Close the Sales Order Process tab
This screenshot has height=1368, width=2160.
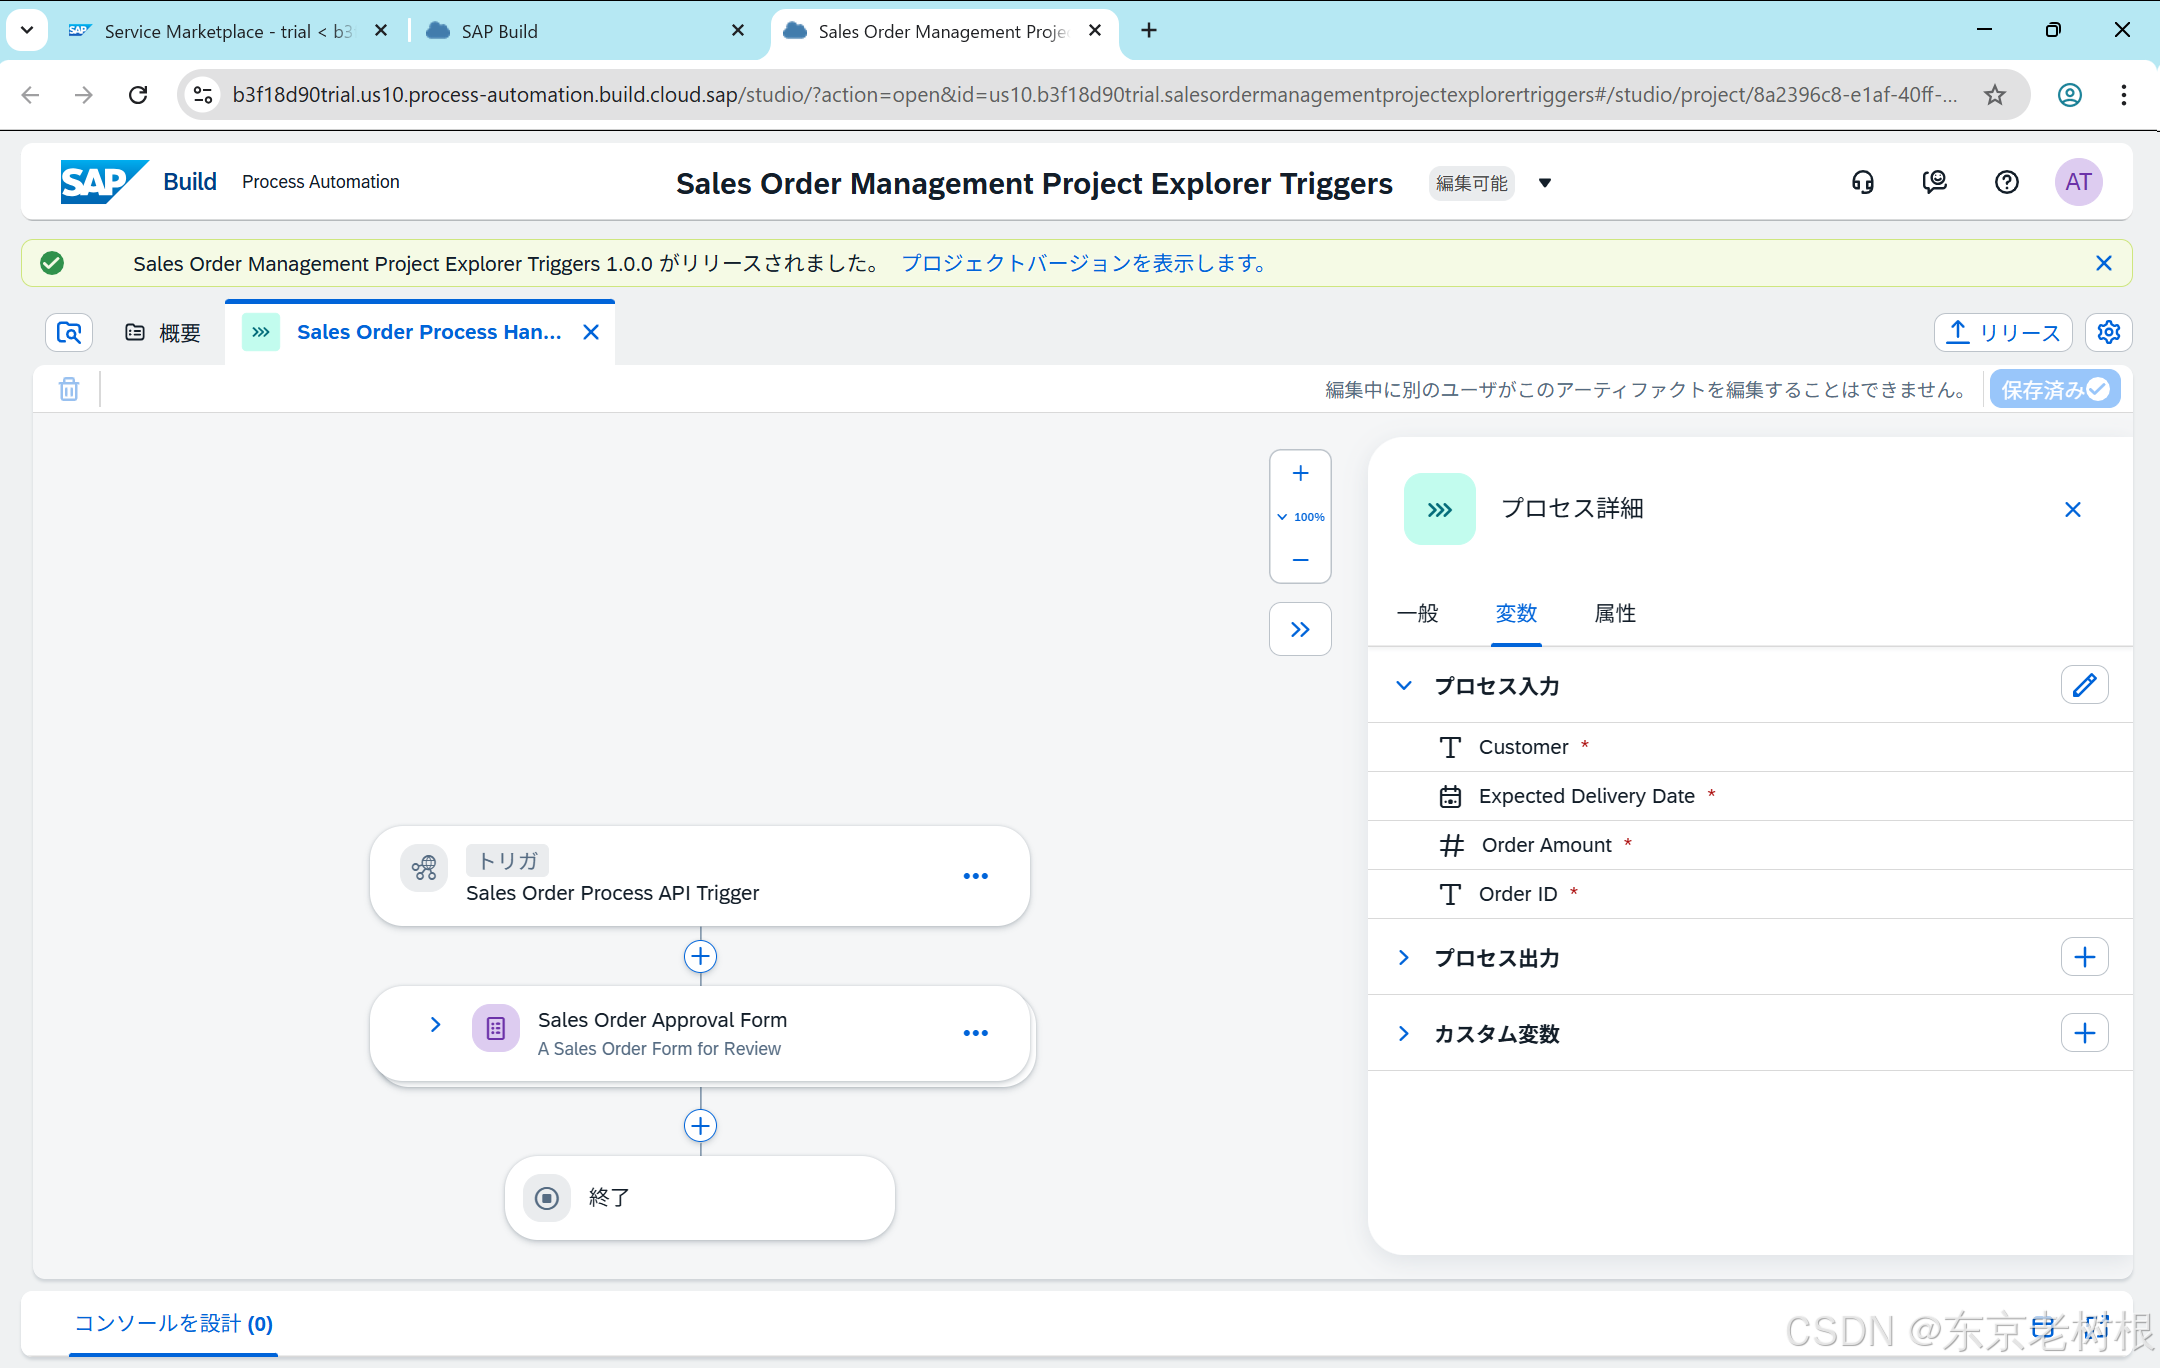591,332
